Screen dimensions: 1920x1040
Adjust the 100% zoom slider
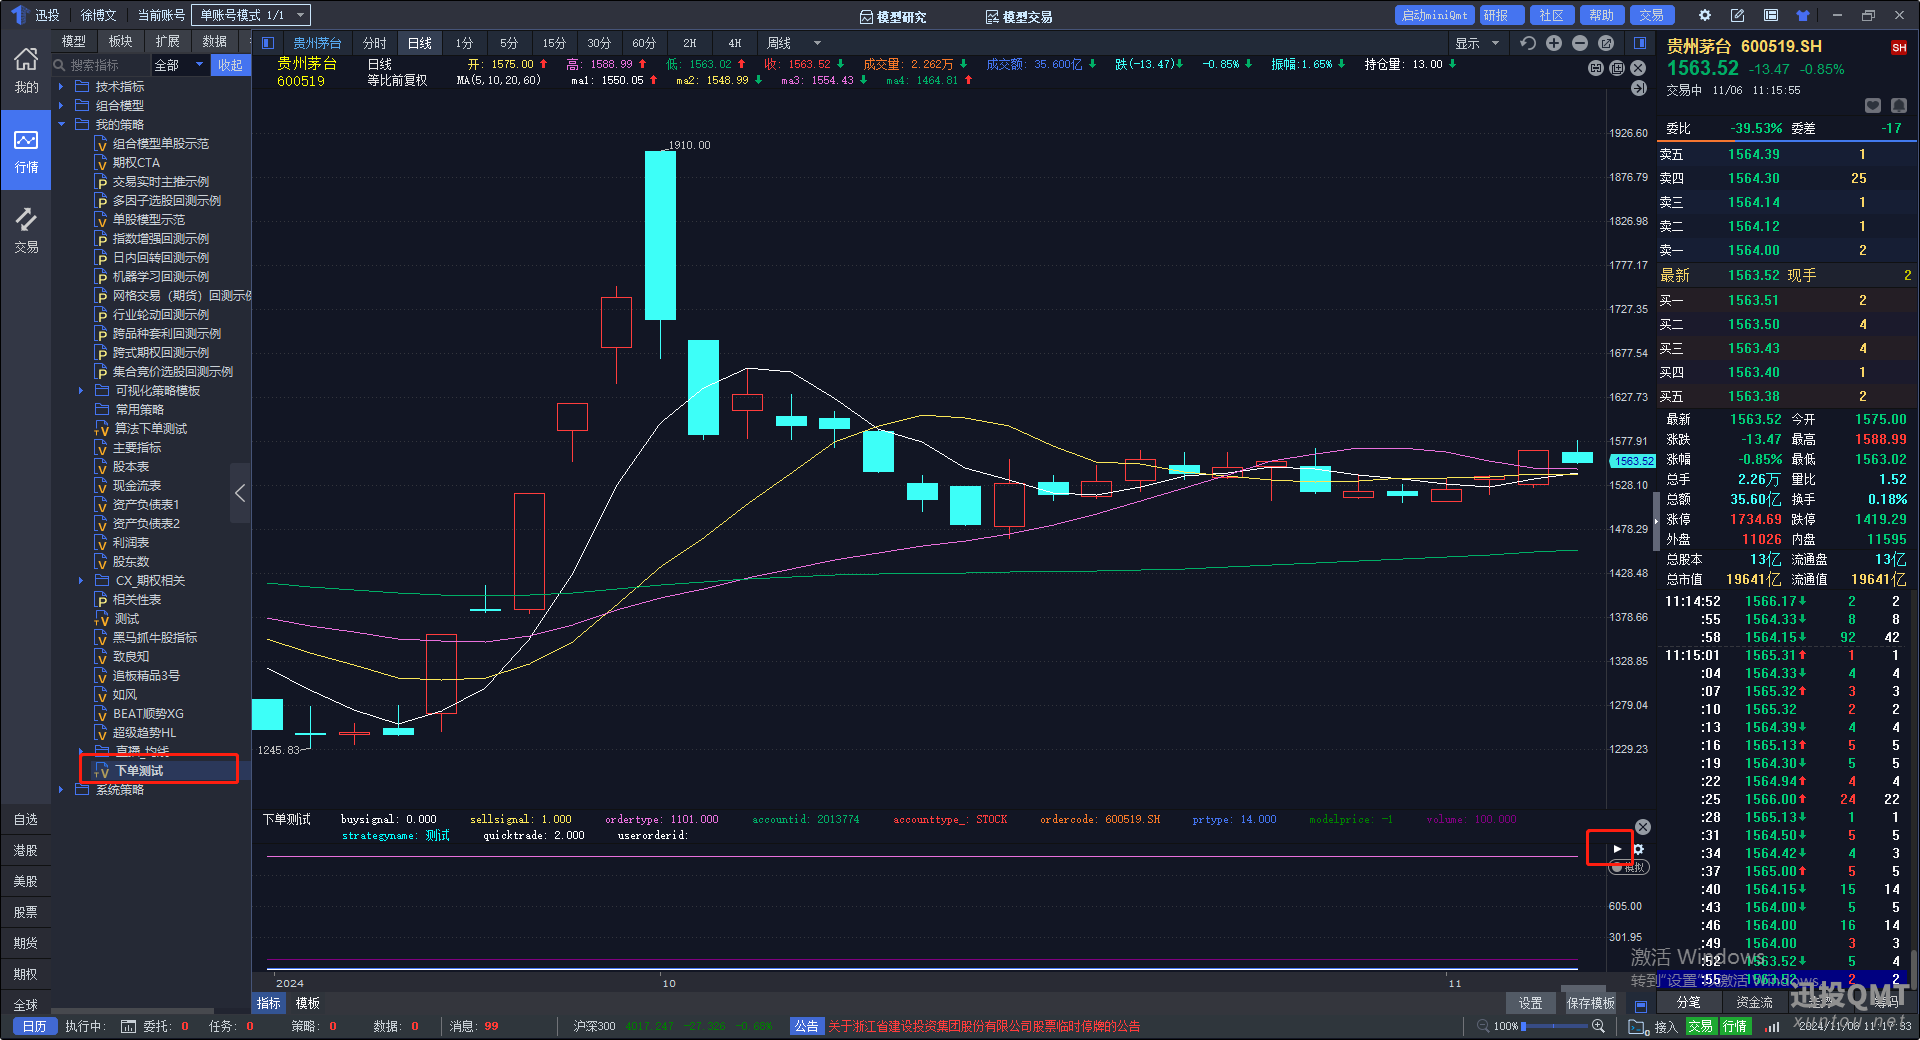pyautogui.click(x=1555, y=1026)
